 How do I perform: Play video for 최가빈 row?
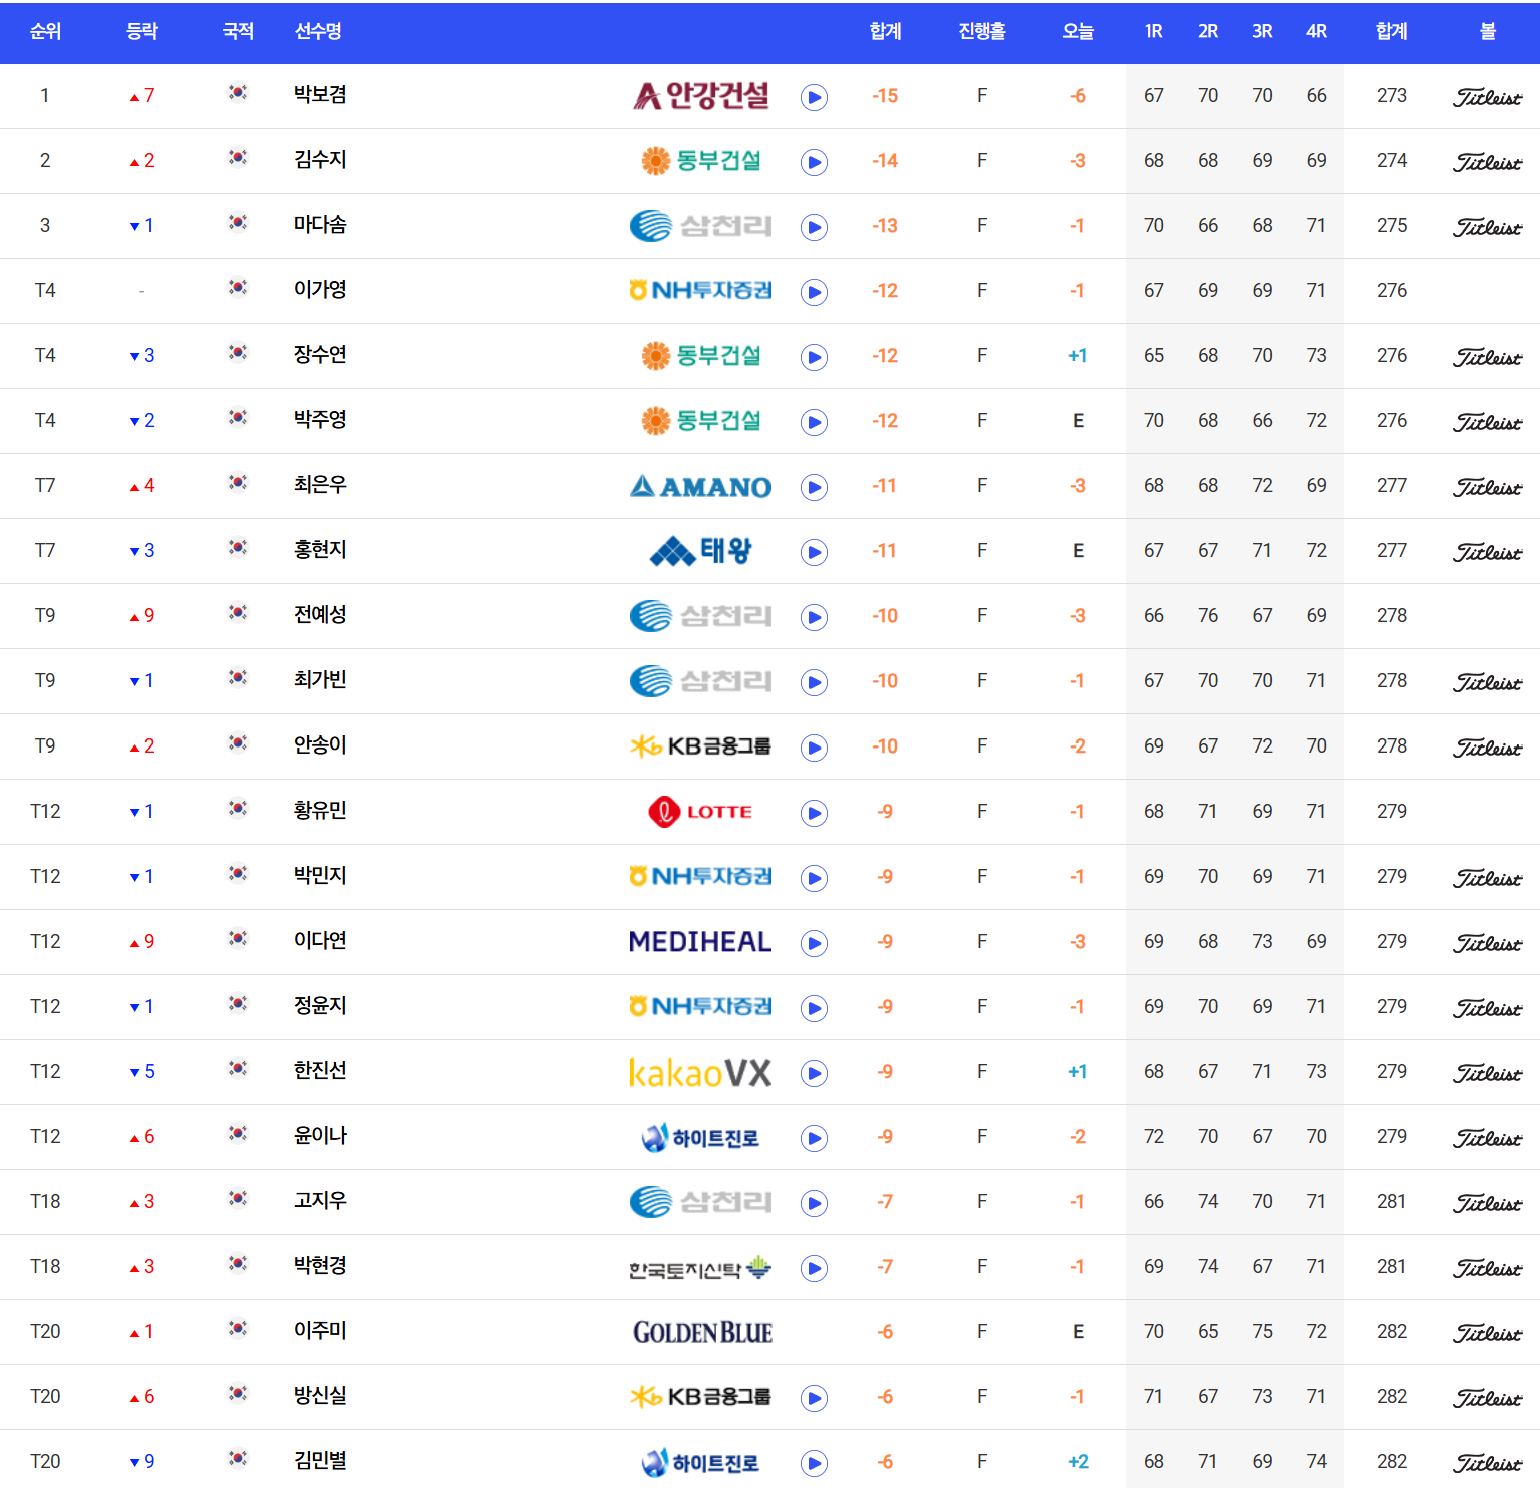(x=814, y=682)
